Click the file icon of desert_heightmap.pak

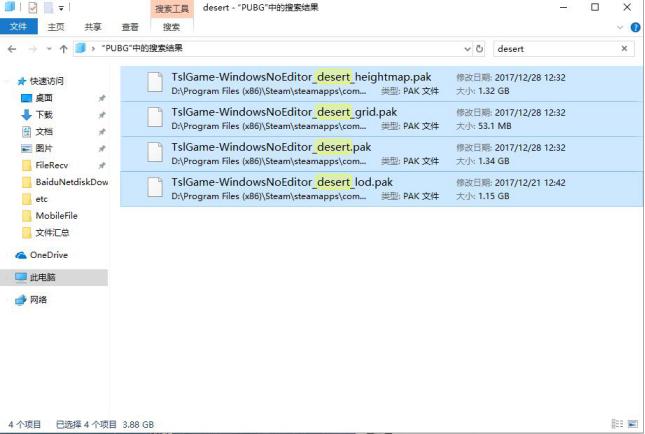click(x=155, y=82)
